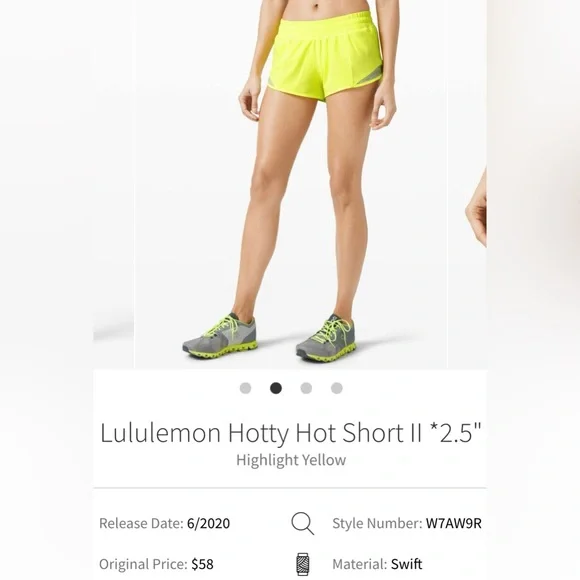580x580 pixels.
Task: Click the $58 original price value
Action: pos(202,564)
